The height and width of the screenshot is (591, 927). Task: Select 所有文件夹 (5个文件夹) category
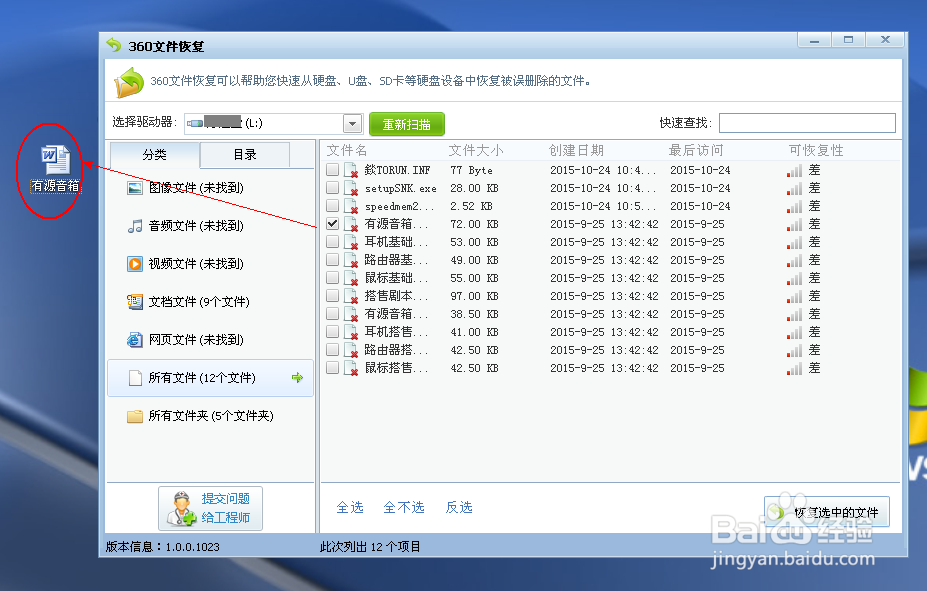point(210,416)
